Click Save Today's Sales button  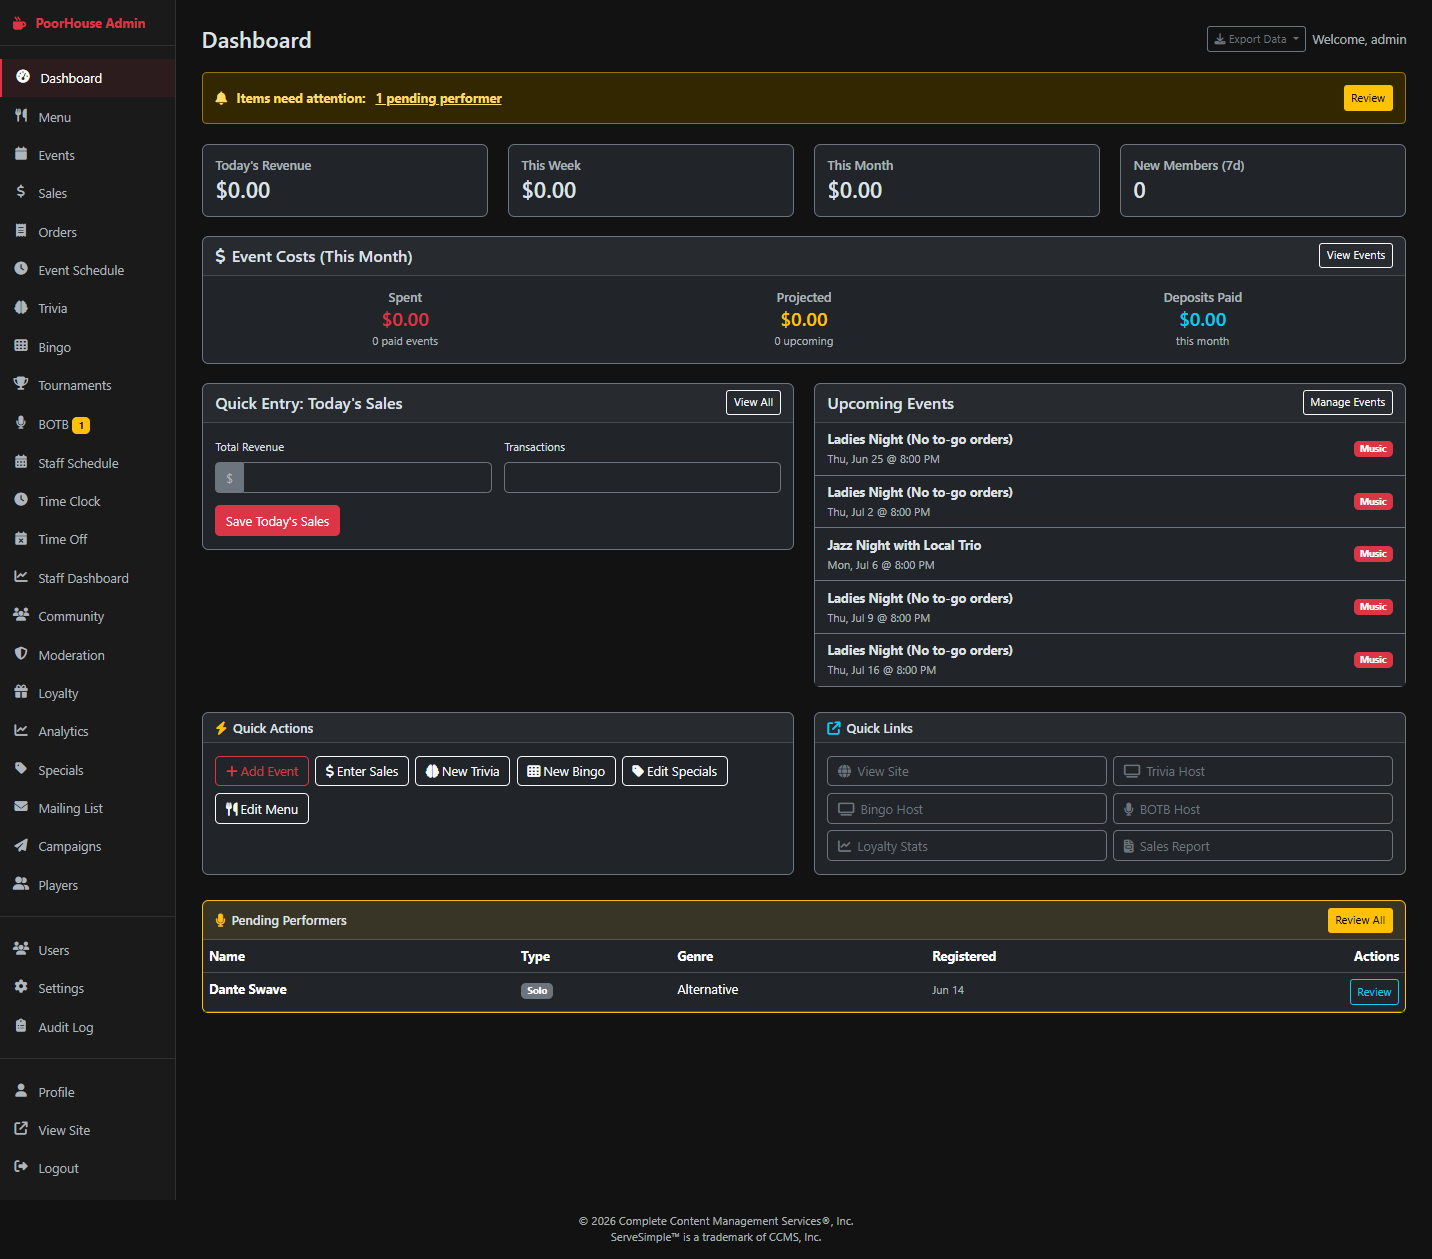[x=277, y=521]
